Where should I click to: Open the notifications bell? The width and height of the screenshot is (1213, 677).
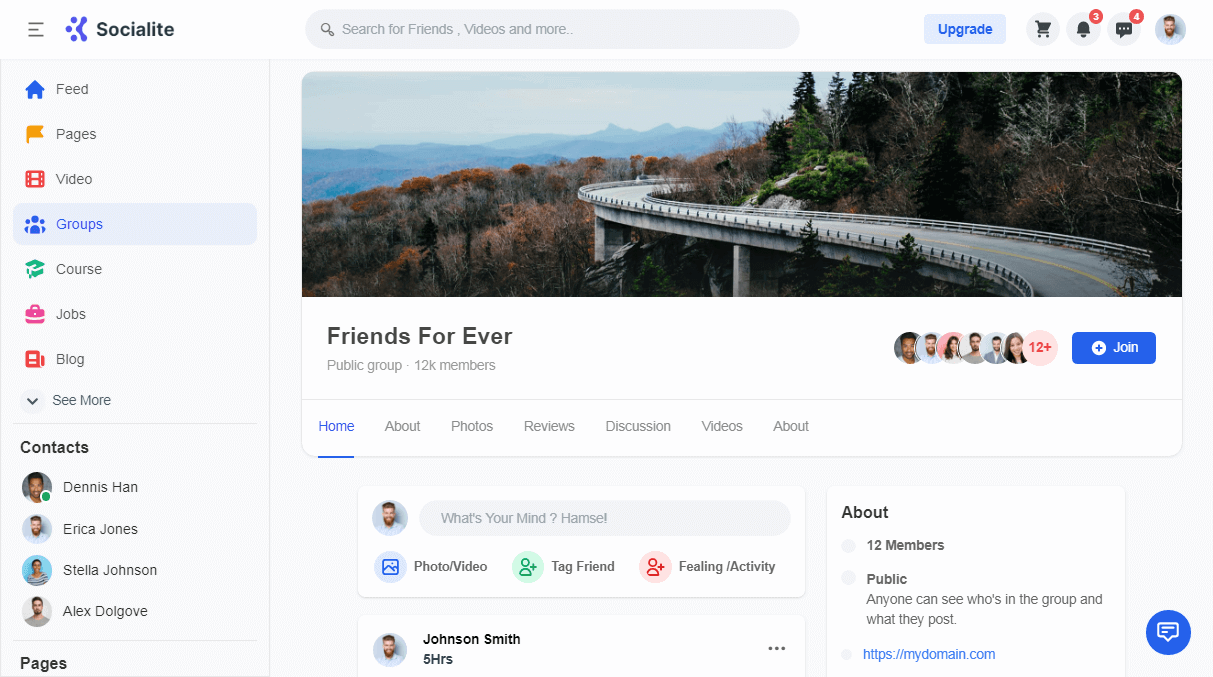coord(1083,30)
